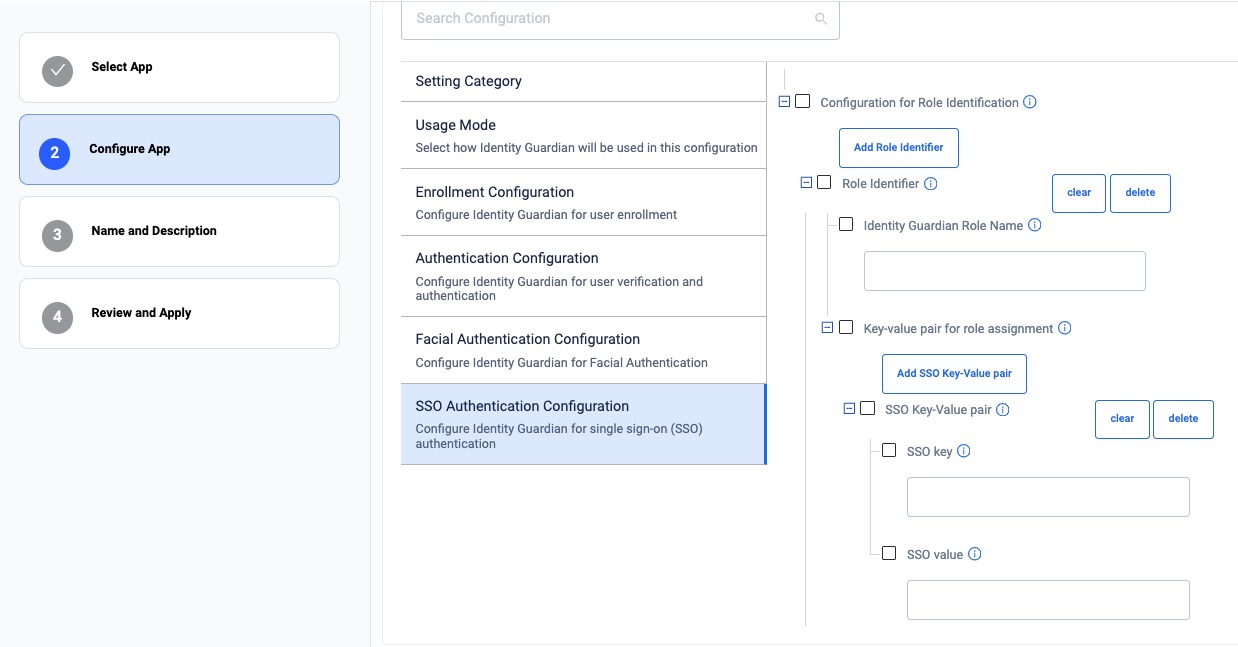Select the Usage Mode setting category
This screenshot has height=647, width=1238.
583,135
